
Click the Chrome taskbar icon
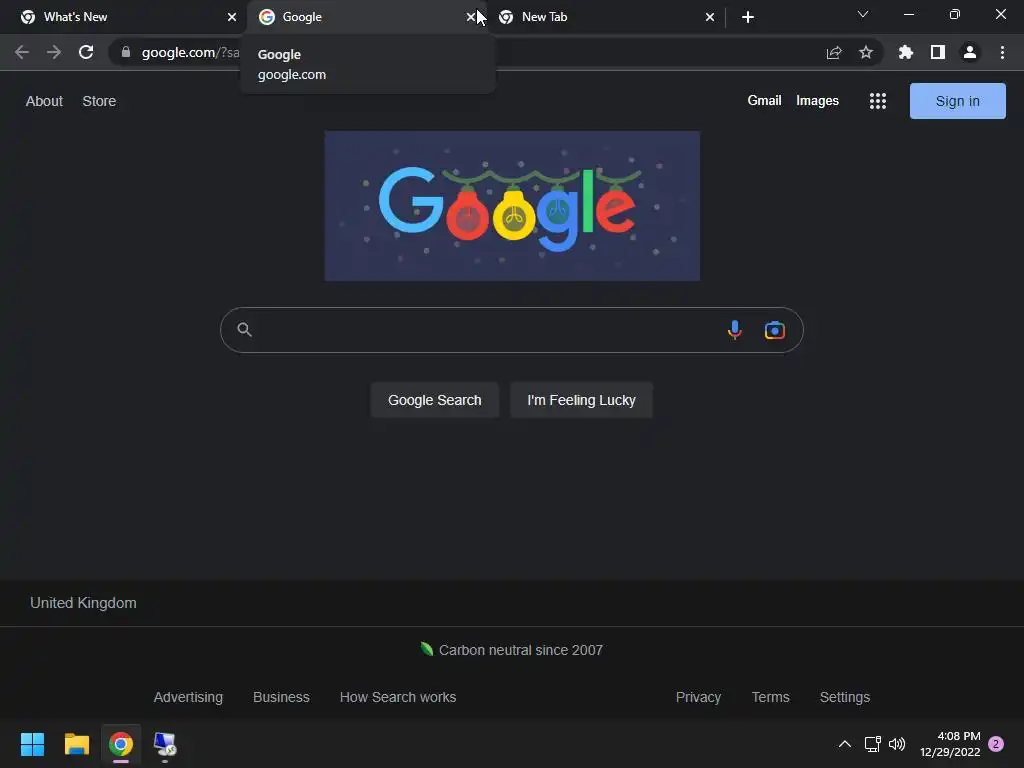coord(121,744)
